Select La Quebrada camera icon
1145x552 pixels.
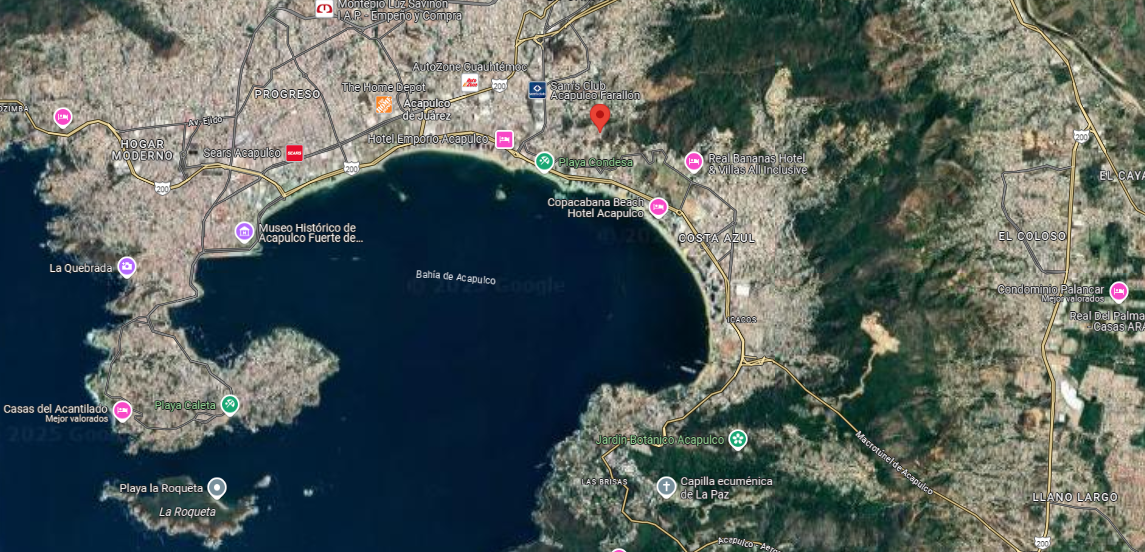[x=127, y=267]
